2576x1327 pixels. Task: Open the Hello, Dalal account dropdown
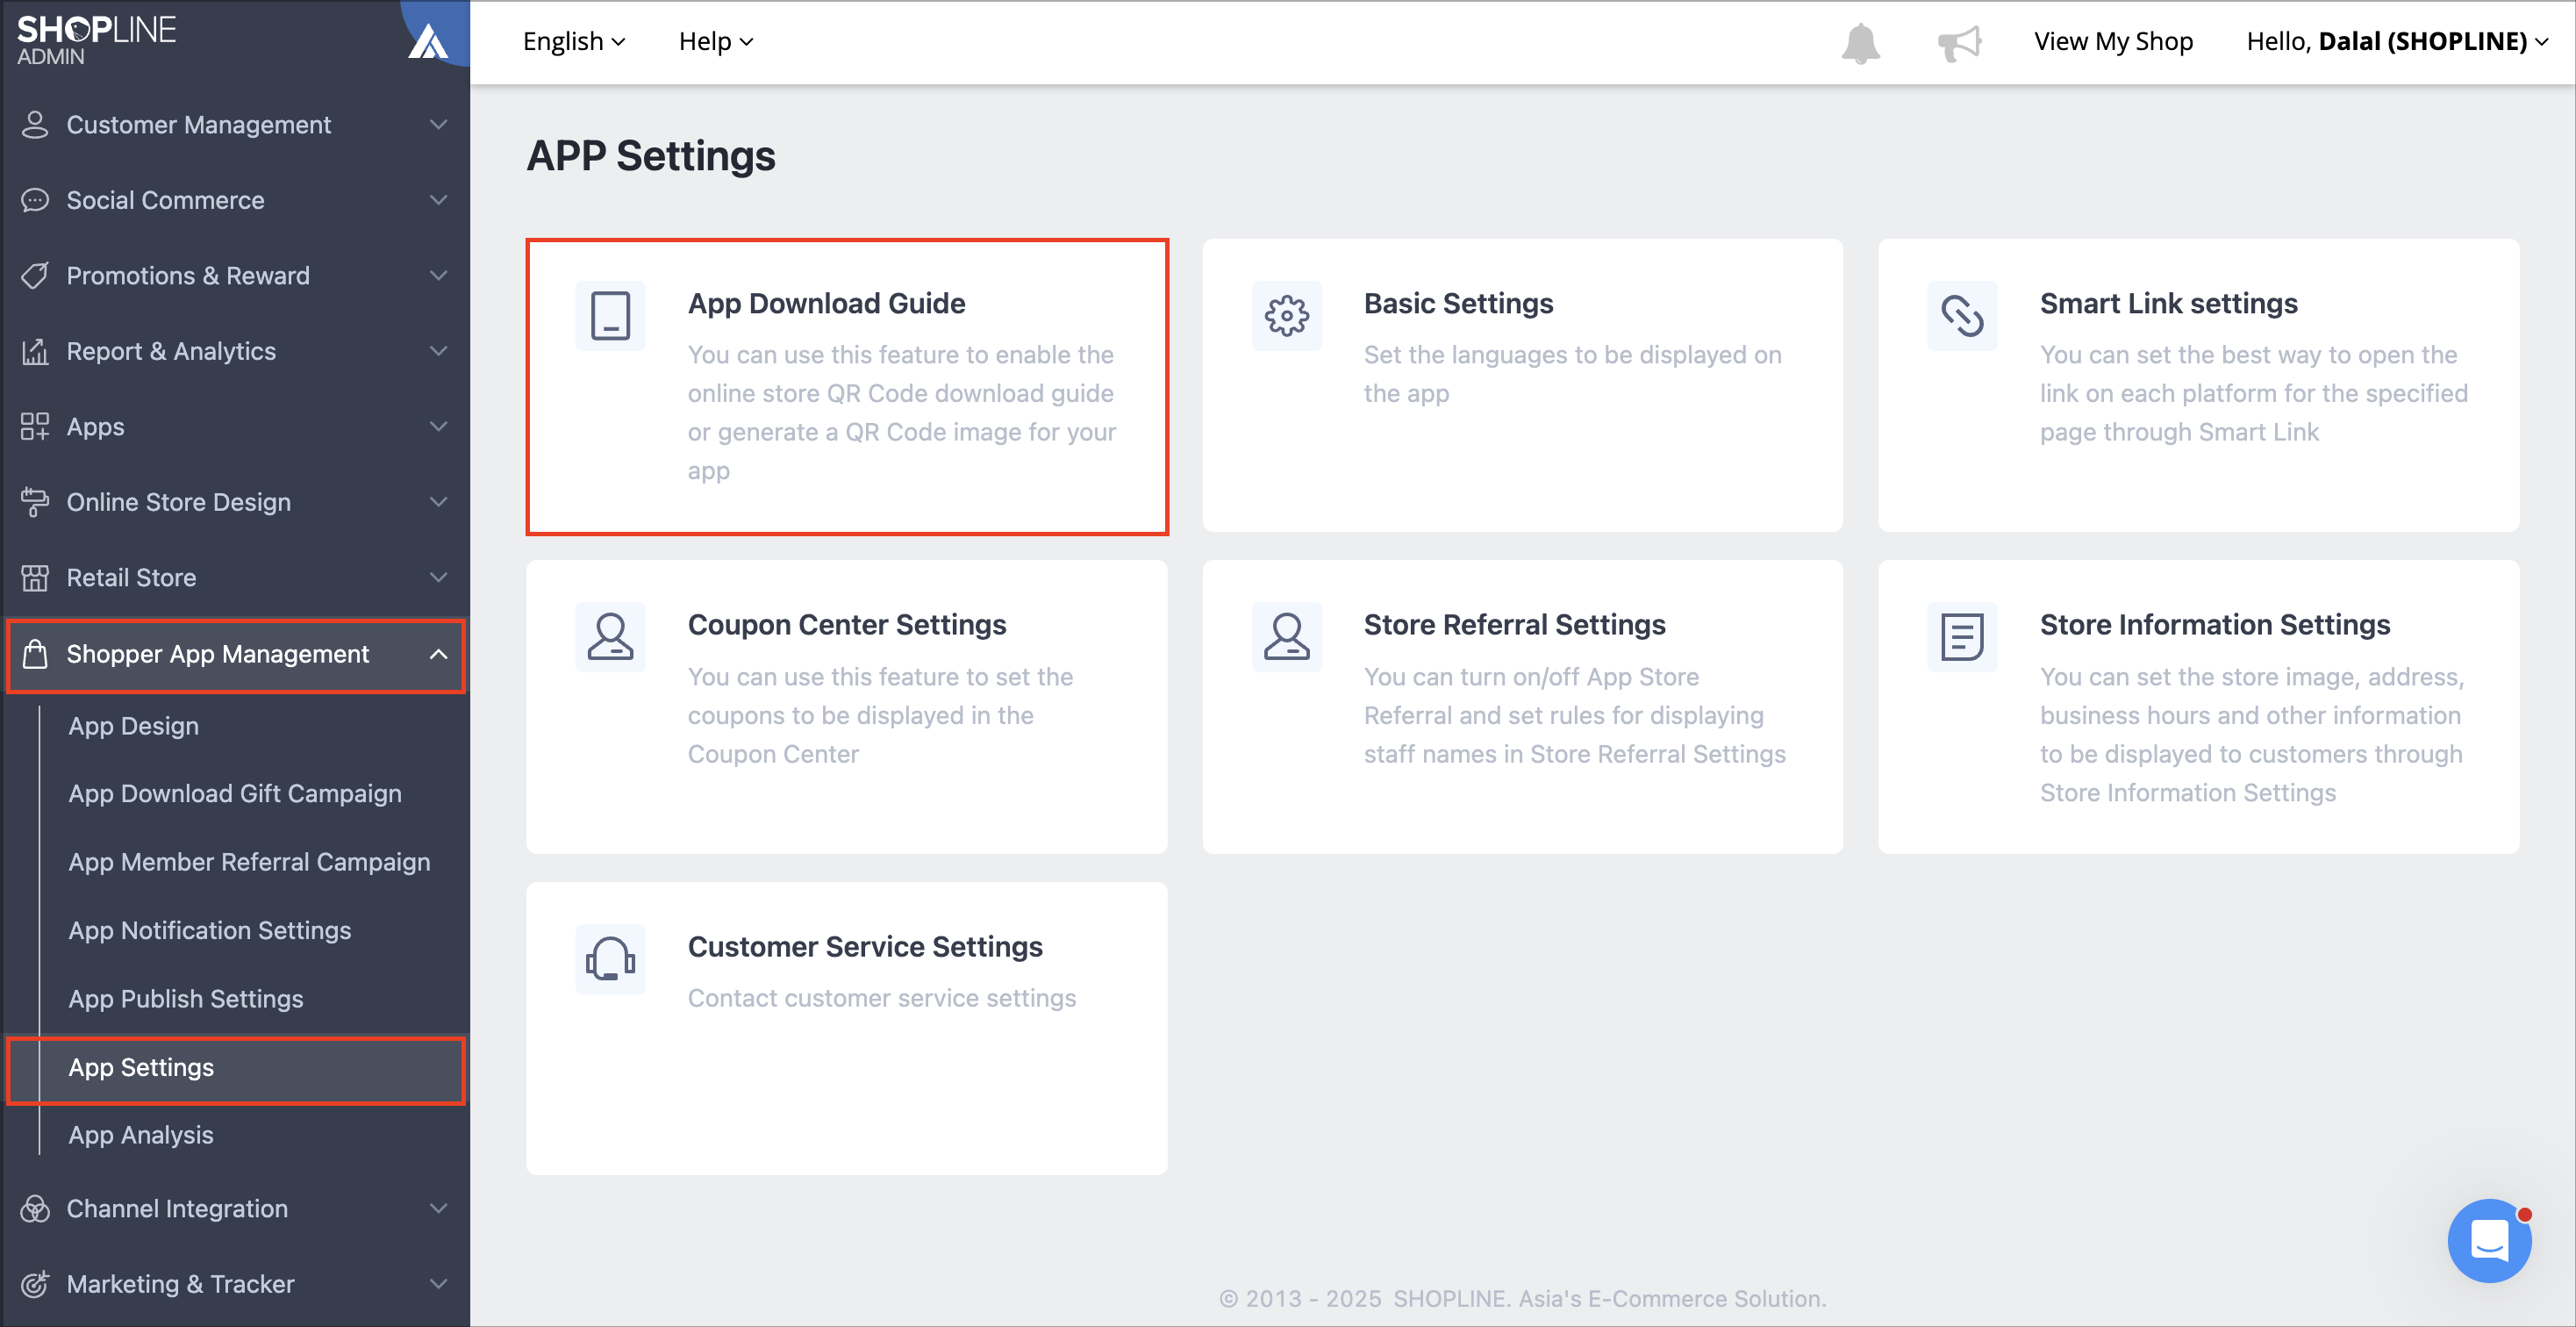pos(2396,41)
